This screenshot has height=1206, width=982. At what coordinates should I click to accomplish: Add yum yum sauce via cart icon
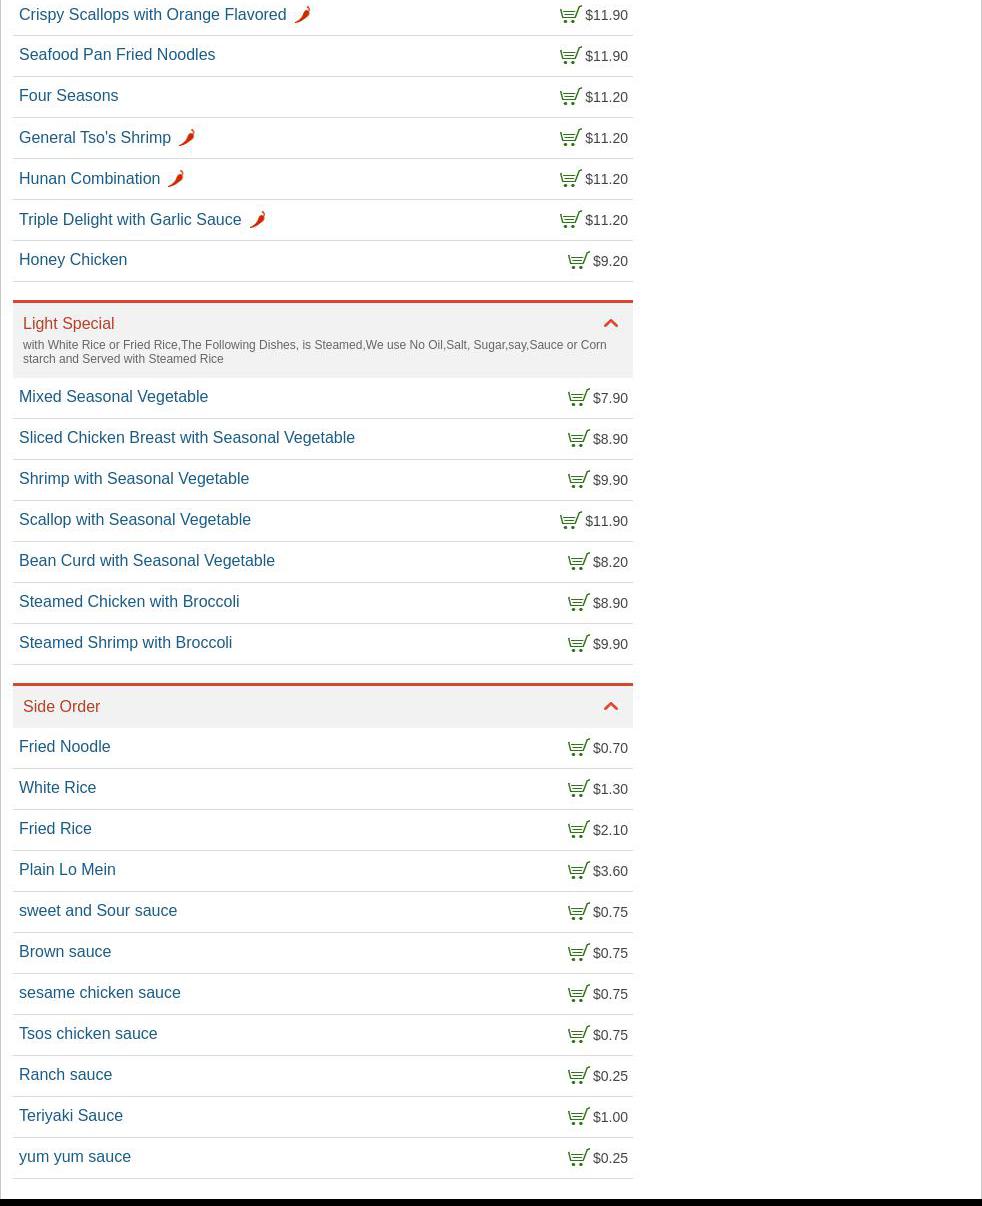point(578,1158)
